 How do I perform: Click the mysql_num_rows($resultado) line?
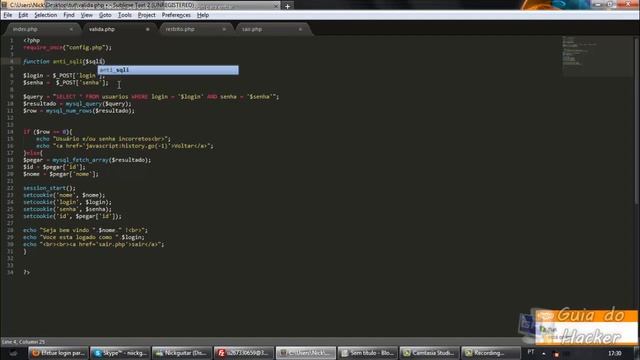(79, 111)
